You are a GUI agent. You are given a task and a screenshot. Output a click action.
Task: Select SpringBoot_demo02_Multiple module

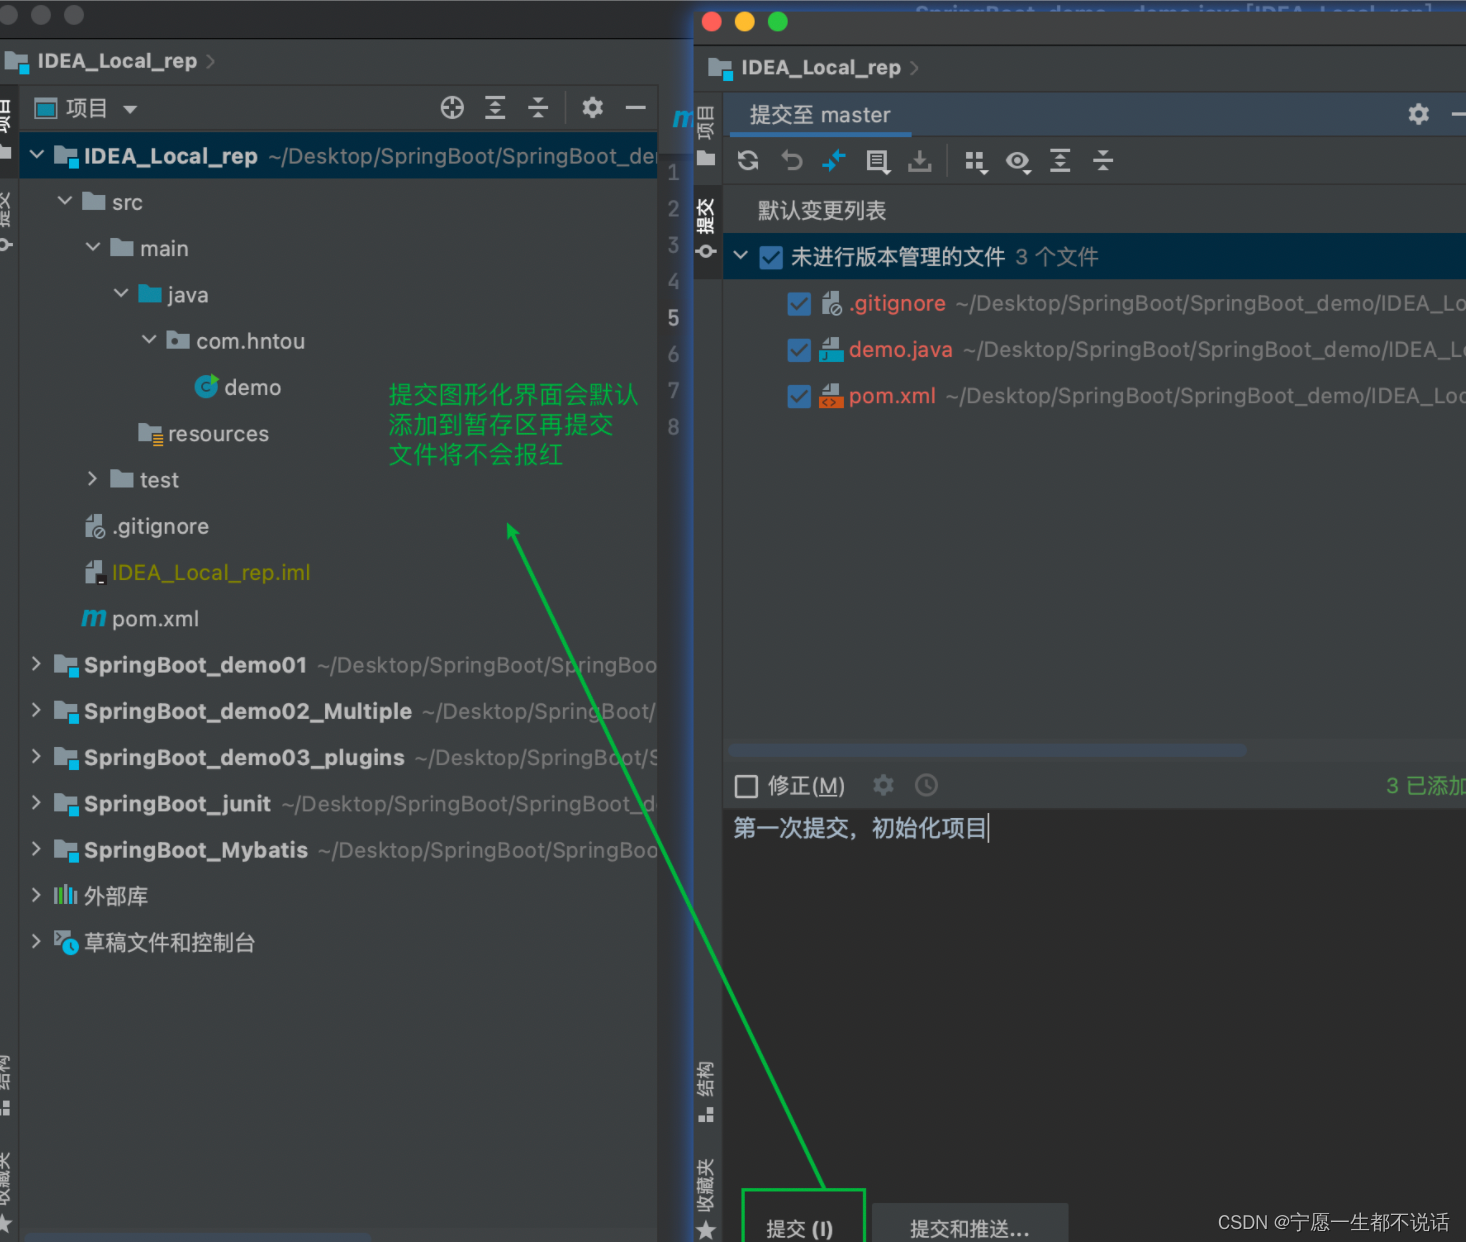(x=248, y=711)
